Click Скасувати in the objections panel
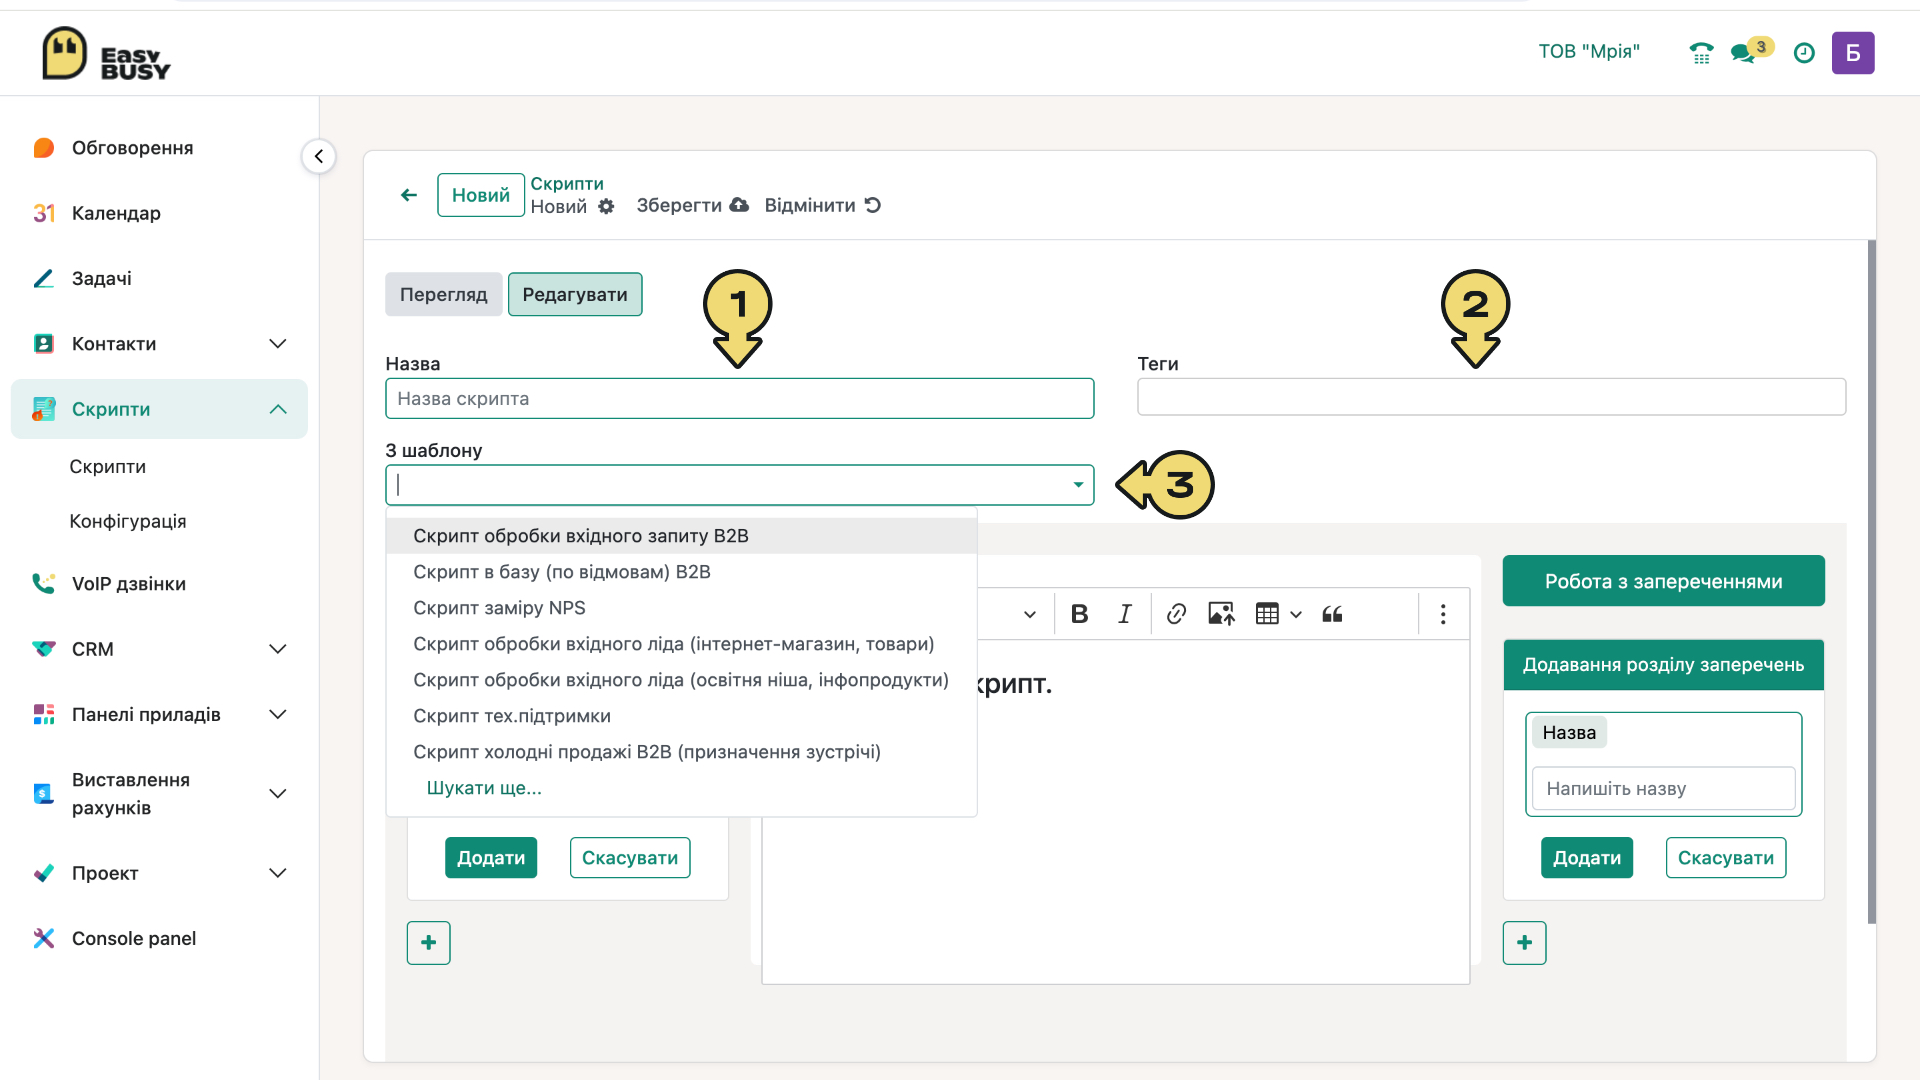 (x=1726, y=858)
